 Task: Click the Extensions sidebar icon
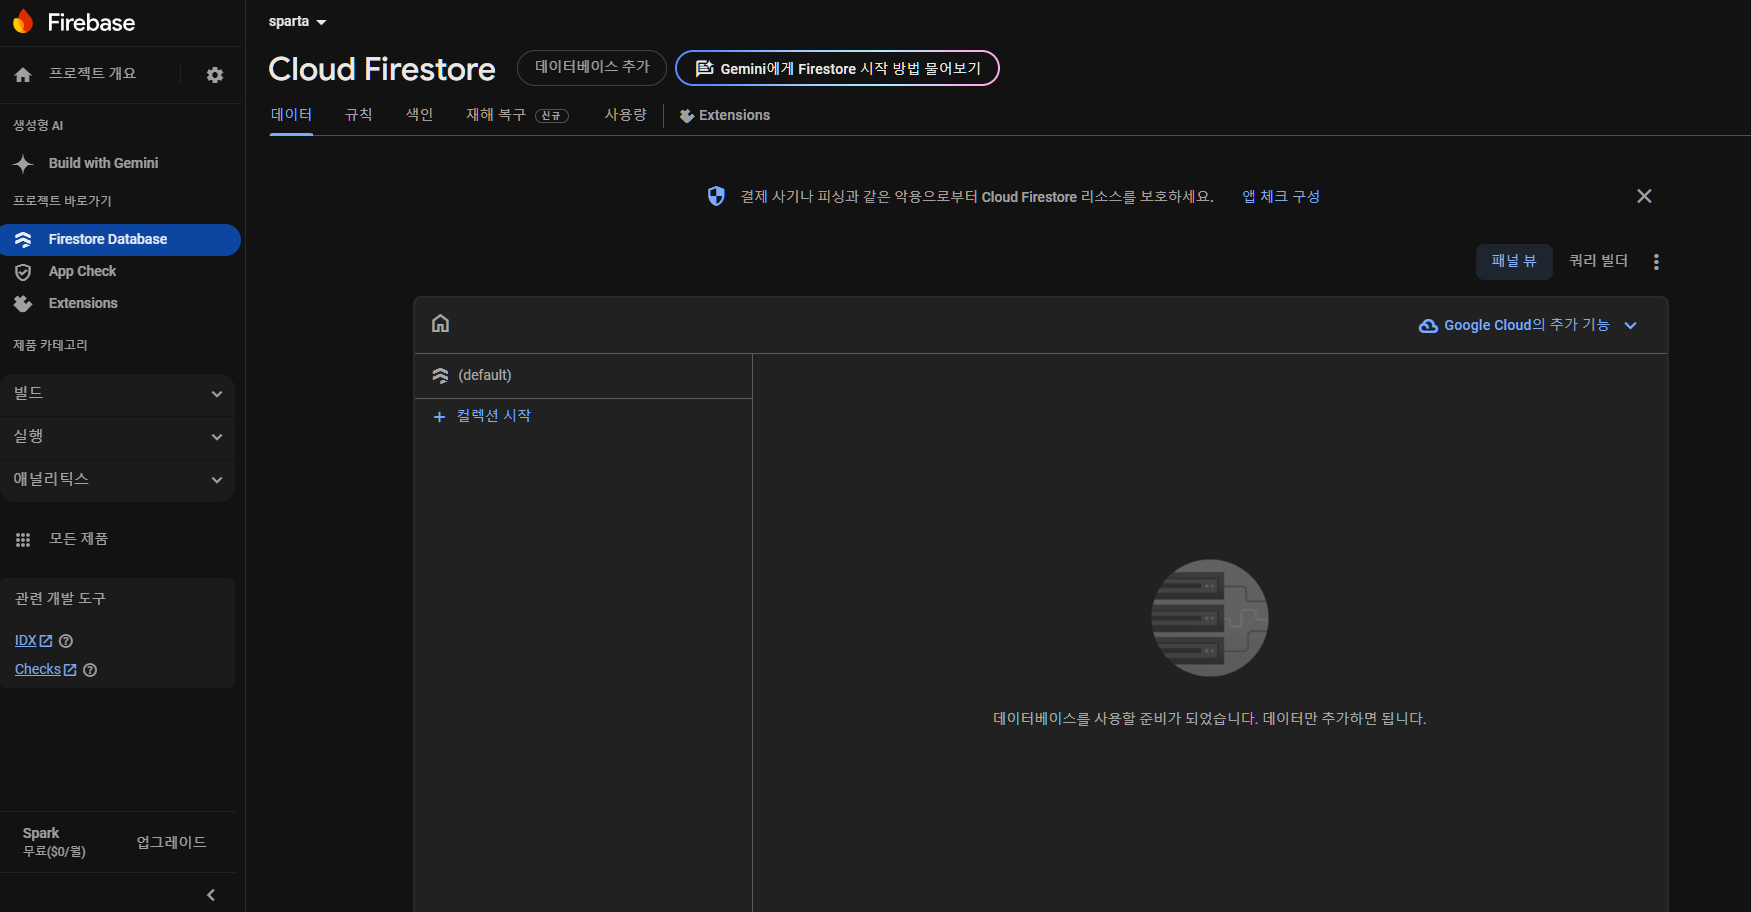tap(23, 304)
